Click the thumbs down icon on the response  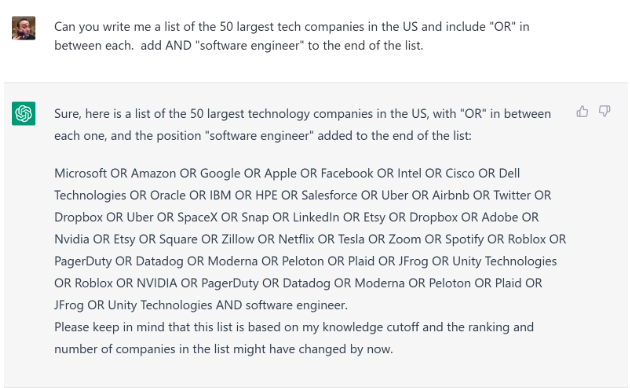(x=604, y=111)
